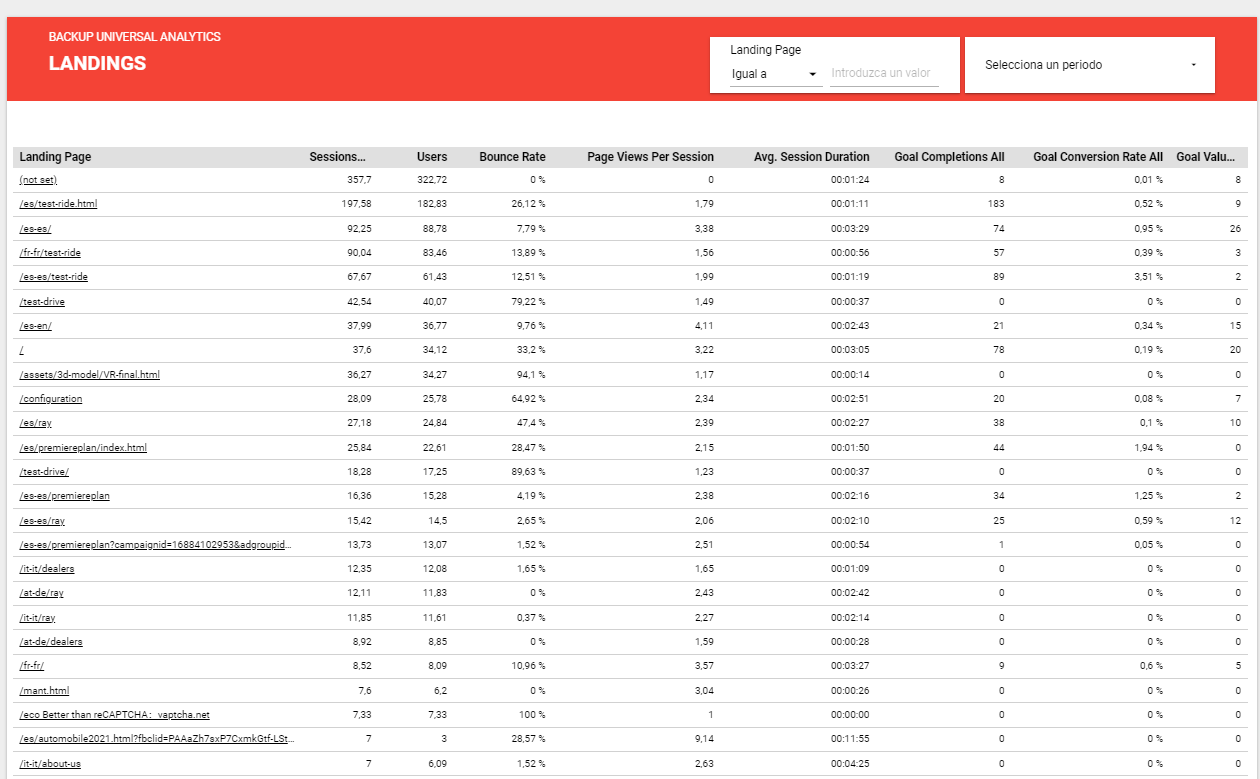1260x779 pixels.
Task: Open the /test-drive/ link with trailing slash
Action: 44,472
